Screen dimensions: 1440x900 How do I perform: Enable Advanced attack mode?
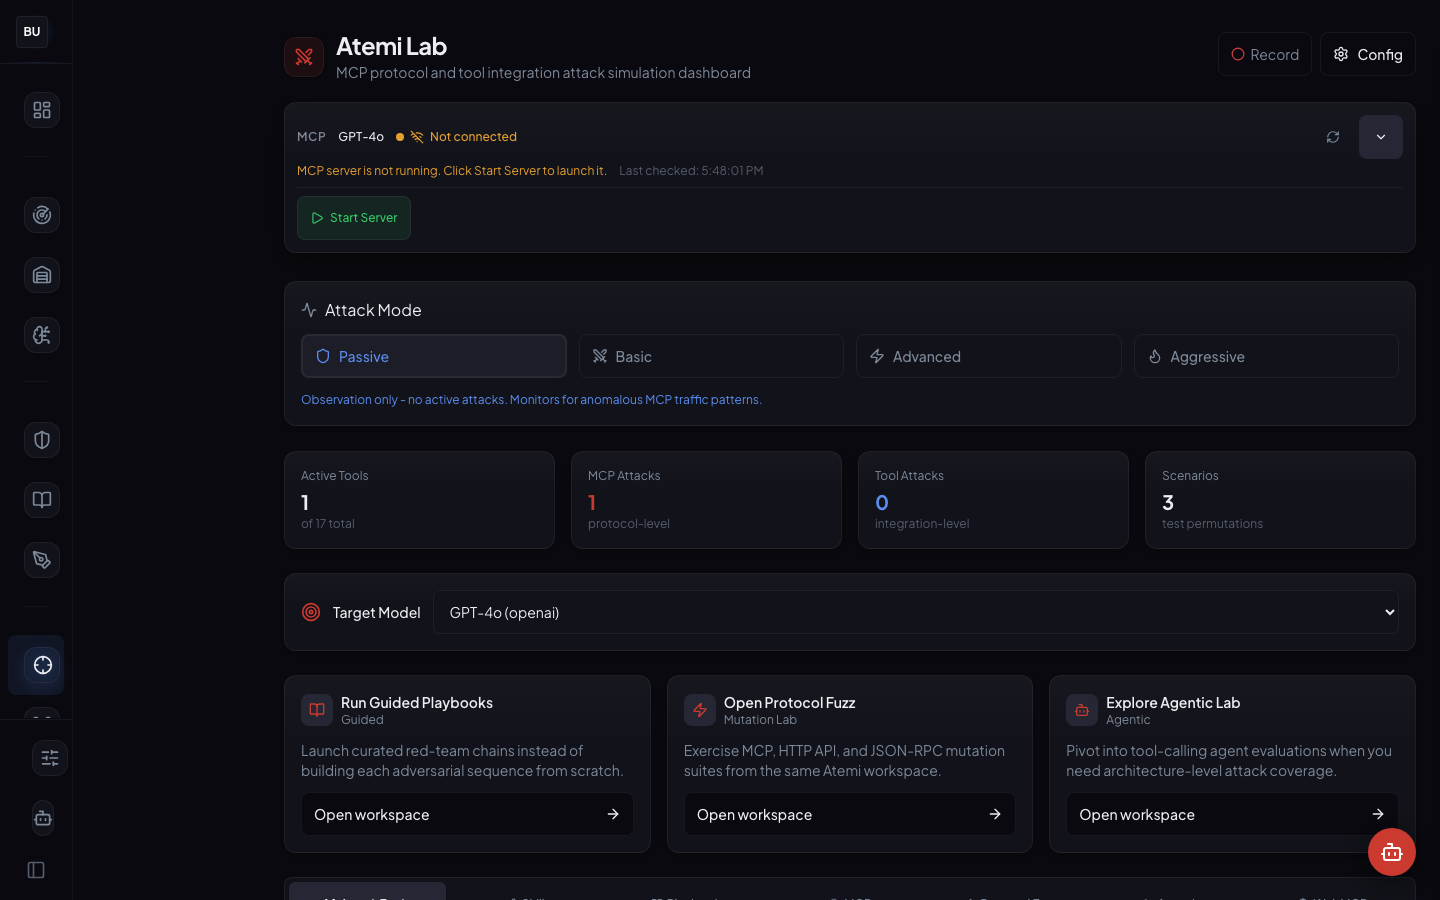[x=988, y=356]
